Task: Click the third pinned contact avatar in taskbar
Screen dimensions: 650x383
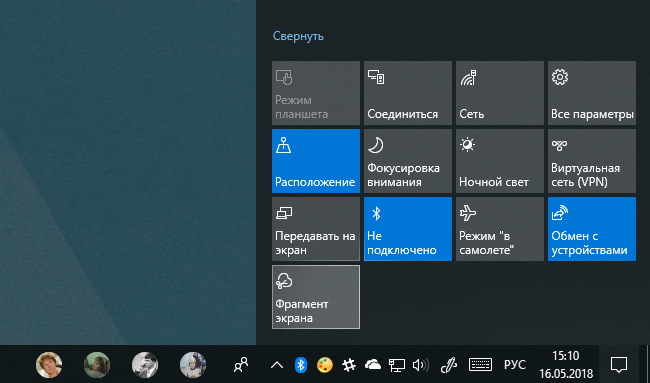Action: coord(145,365)
